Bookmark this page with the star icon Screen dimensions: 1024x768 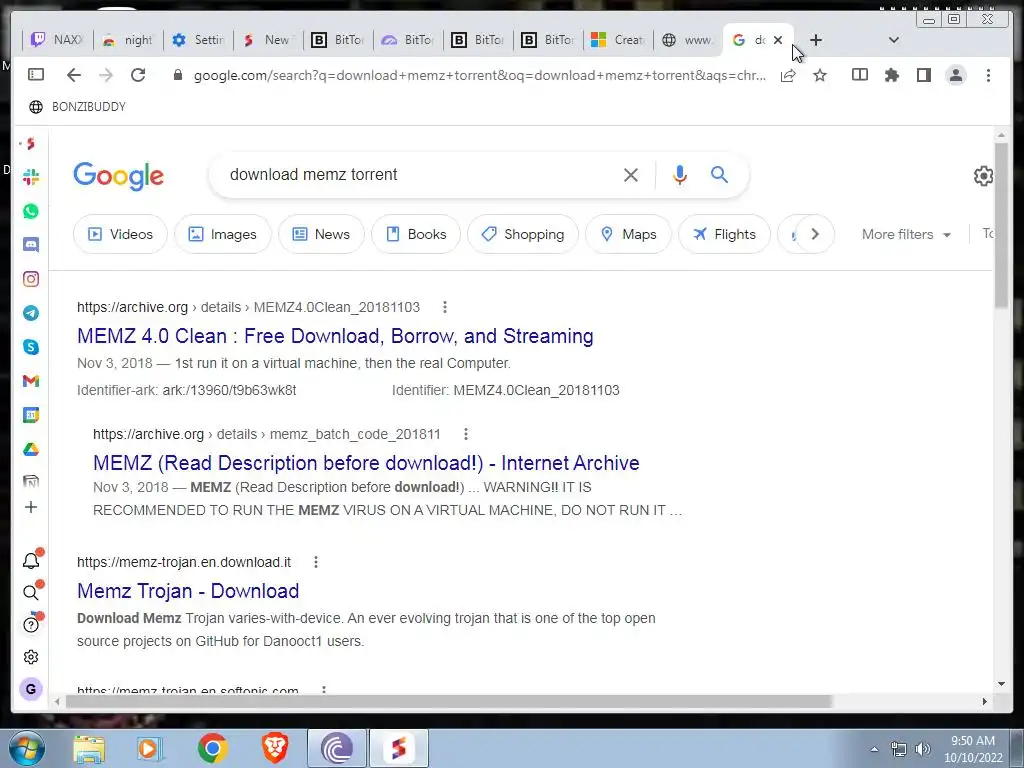820,76
